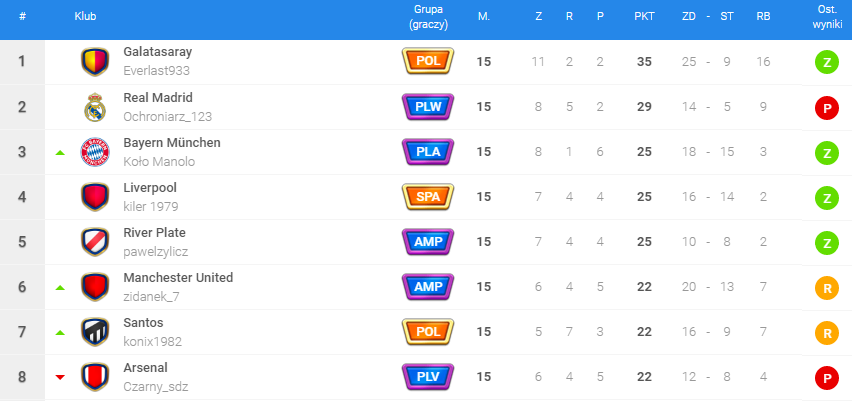Click the River Plate club crest icon
Image resolution: width=852 pixels, height=401 pixels.
pos(94,242)
